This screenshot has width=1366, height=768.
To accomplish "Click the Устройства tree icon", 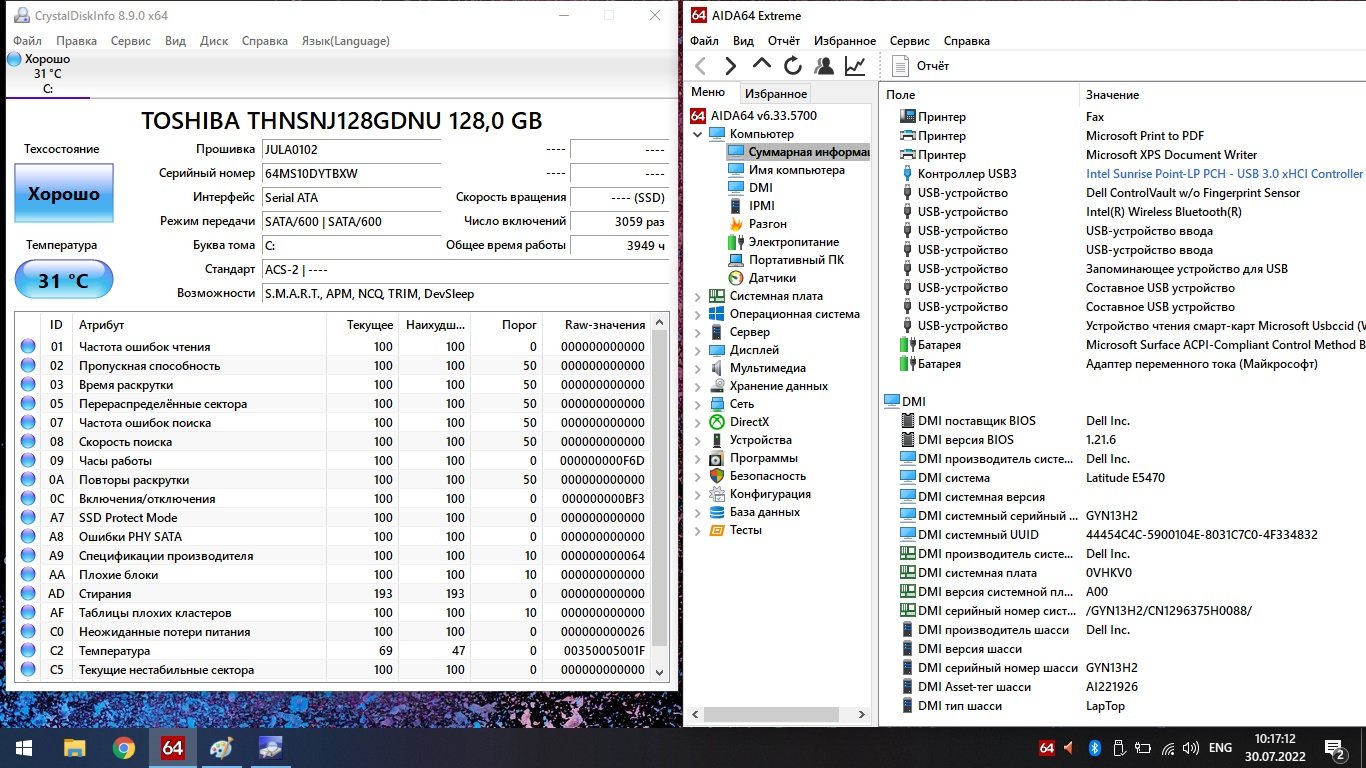I will pos(717,440).
